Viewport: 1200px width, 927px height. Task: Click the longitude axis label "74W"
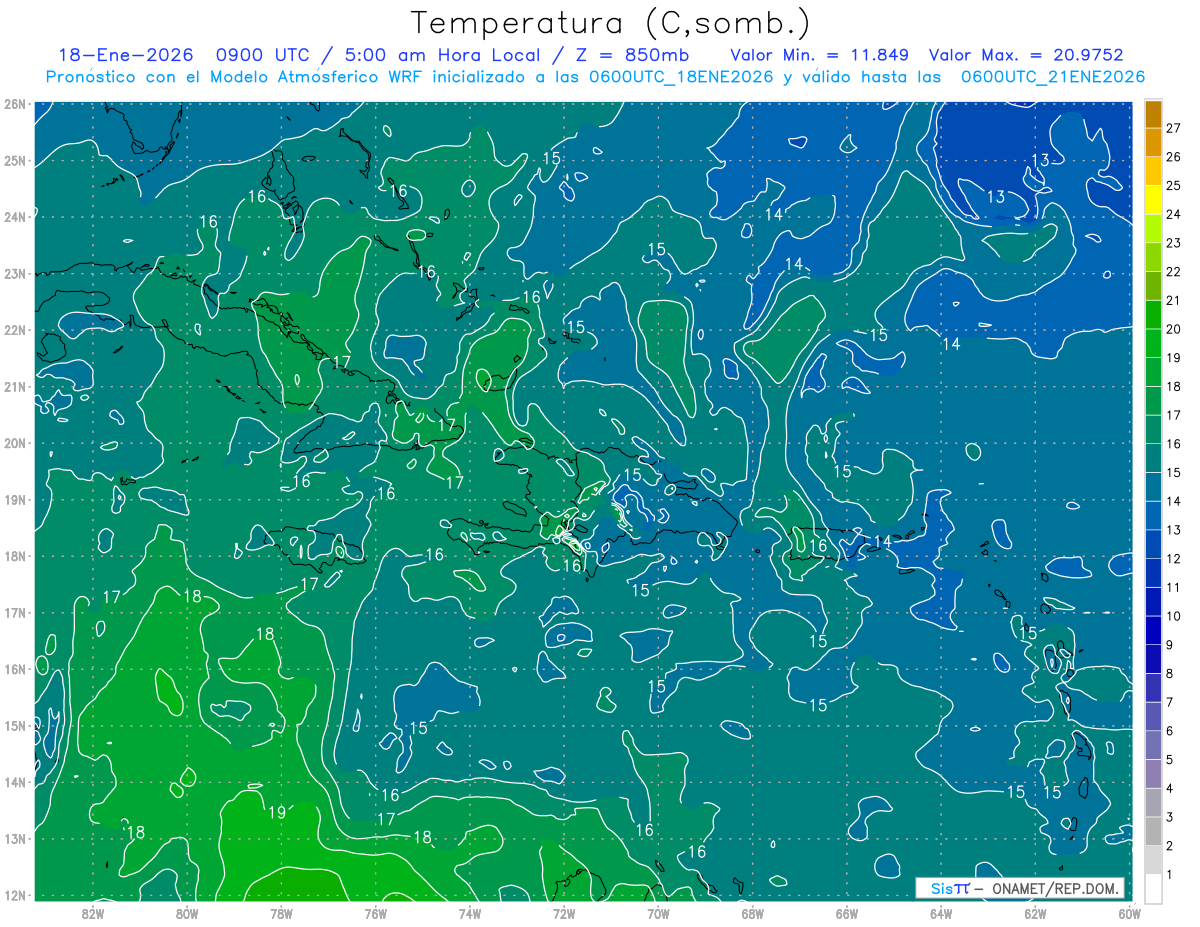tap(469, 913)
